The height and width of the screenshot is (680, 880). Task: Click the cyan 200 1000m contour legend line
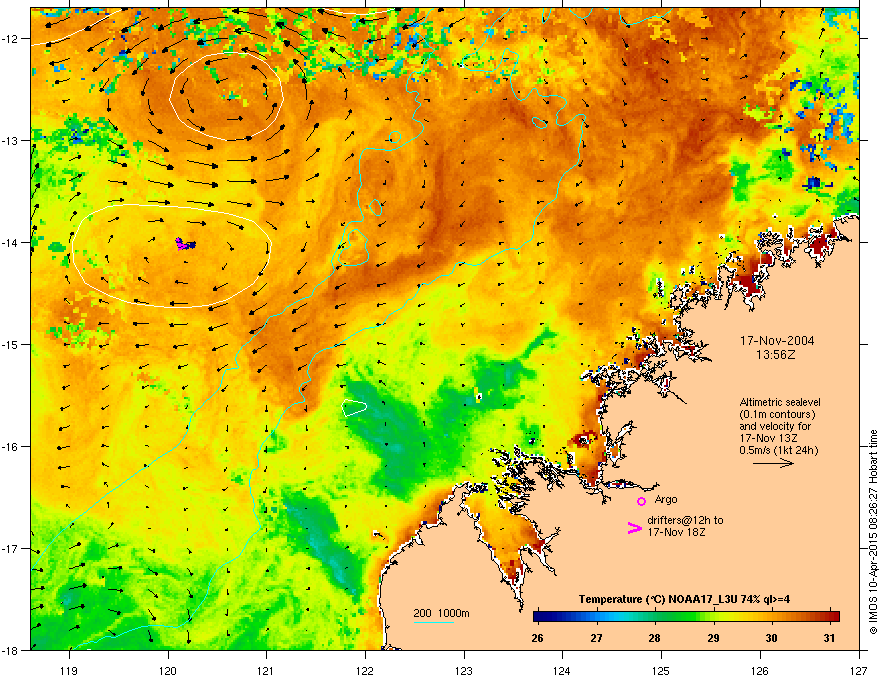tap(434, 623)
